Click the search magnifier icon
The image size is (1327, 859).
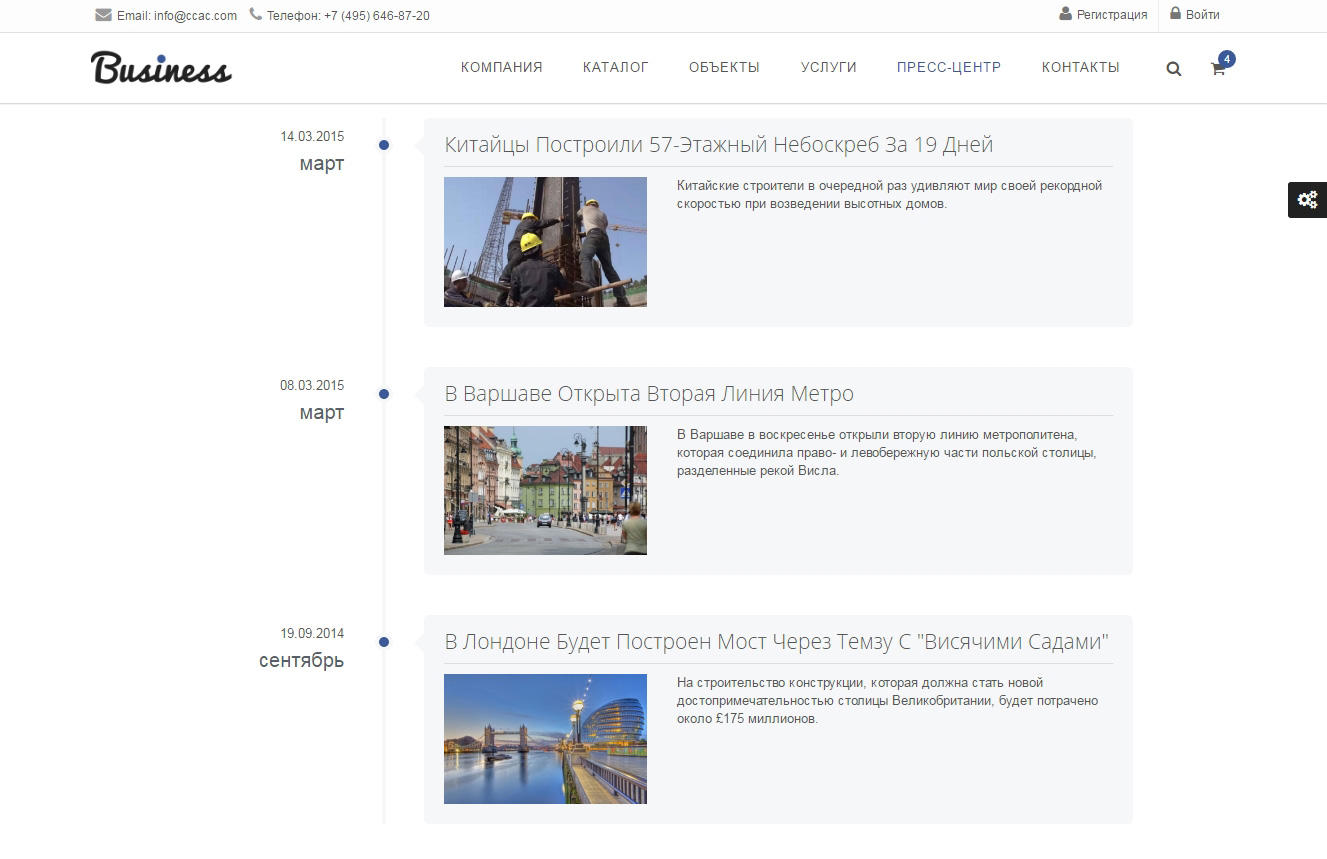pyautogui.click(x=1174, y=69)
